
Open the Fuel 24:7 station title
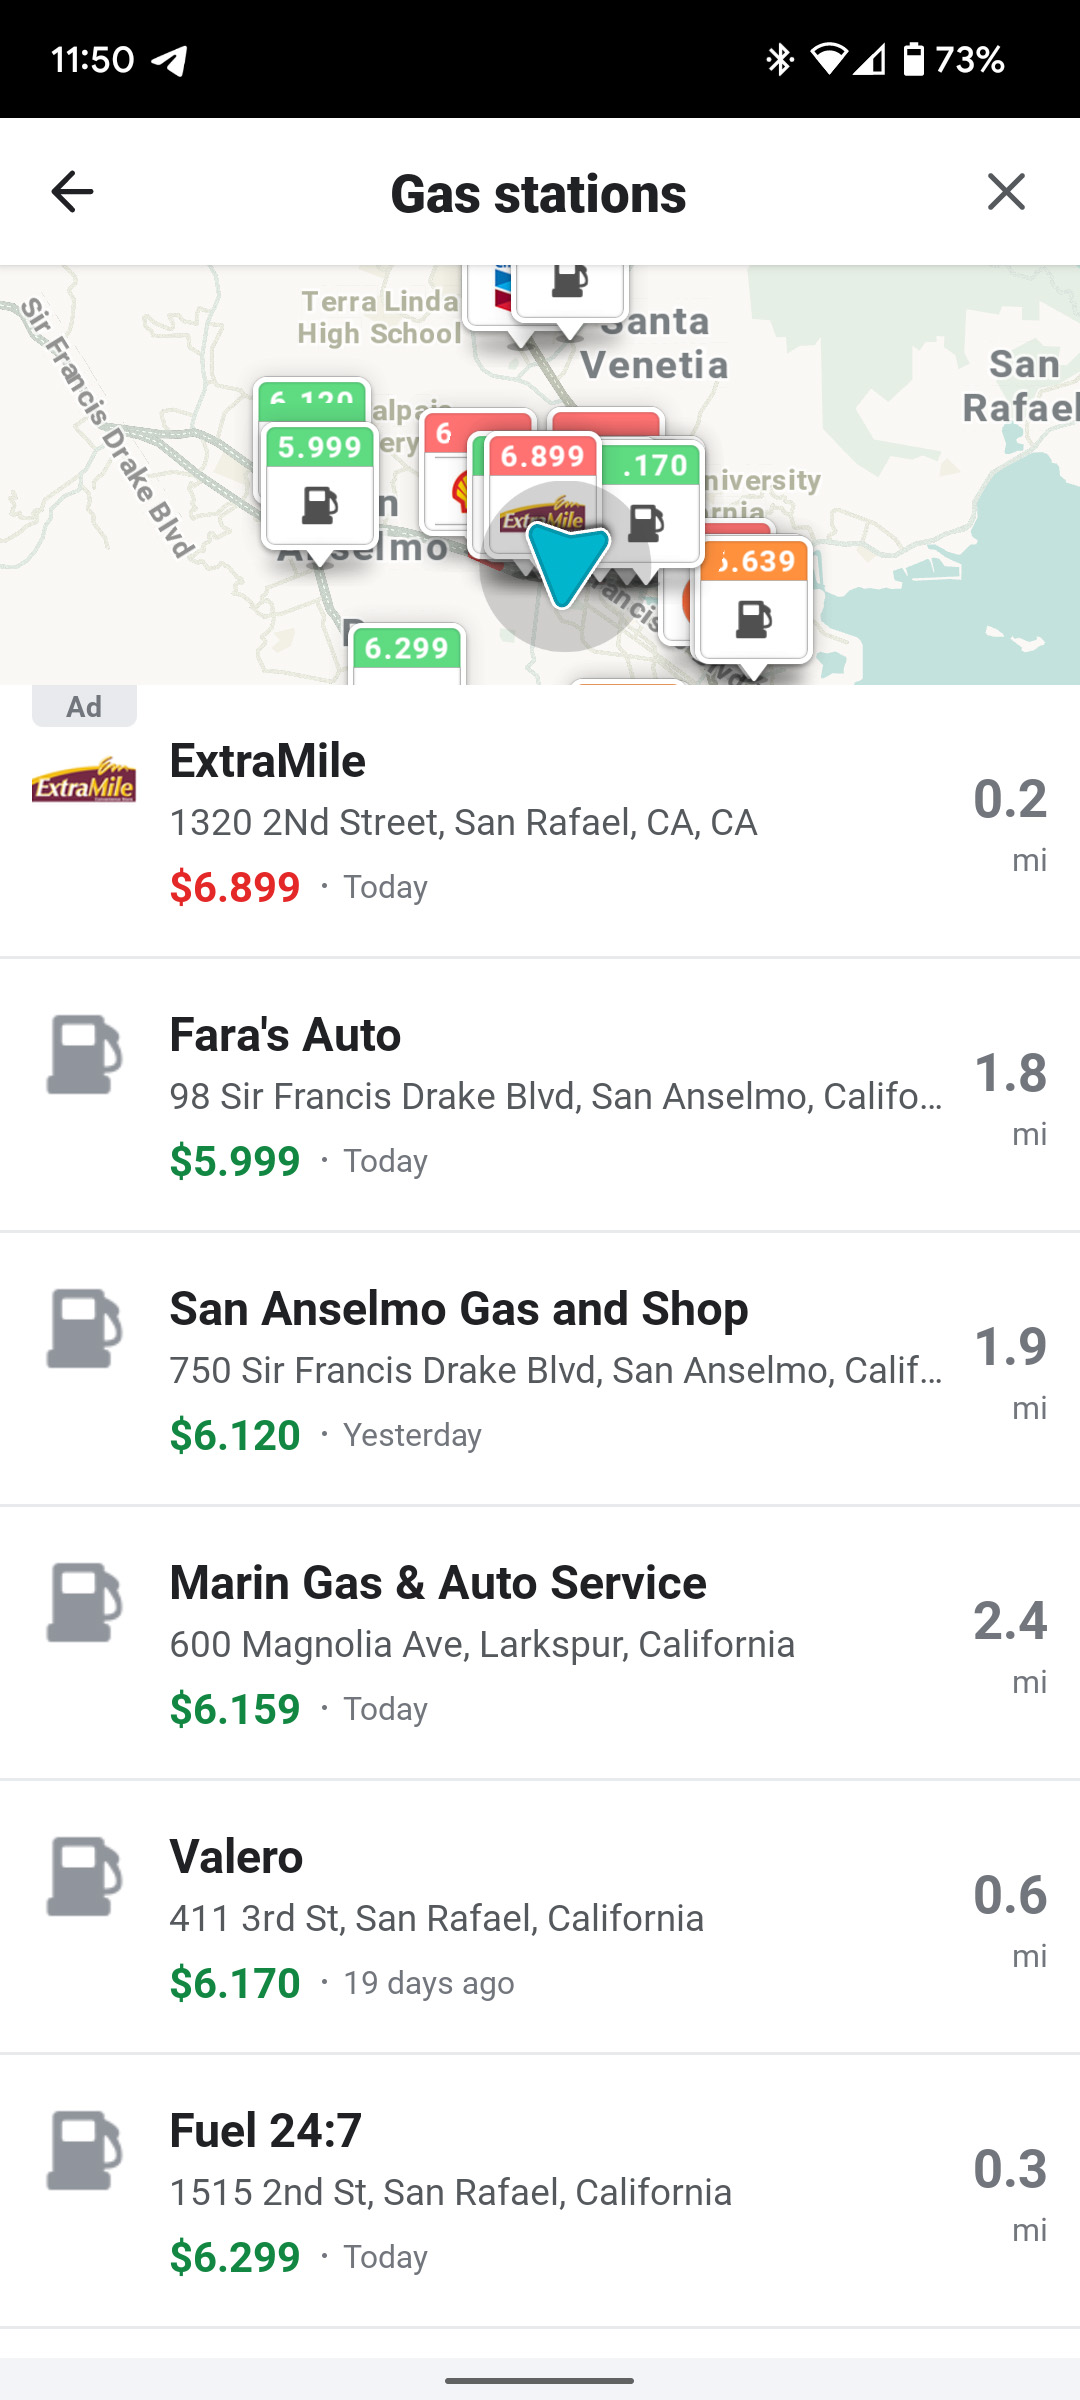(266, 2131)
